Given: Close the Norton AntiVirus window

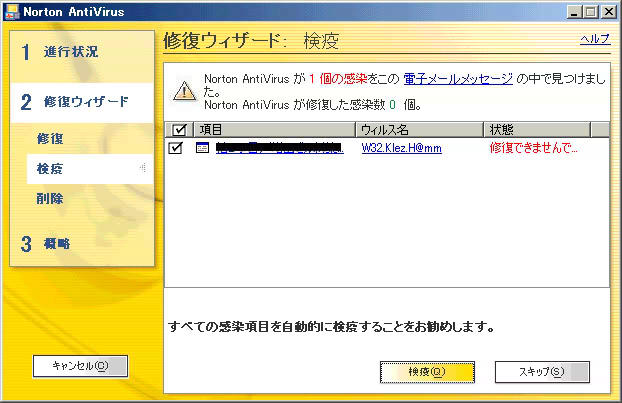Looking at the screenshot, I should coord(609,12).
